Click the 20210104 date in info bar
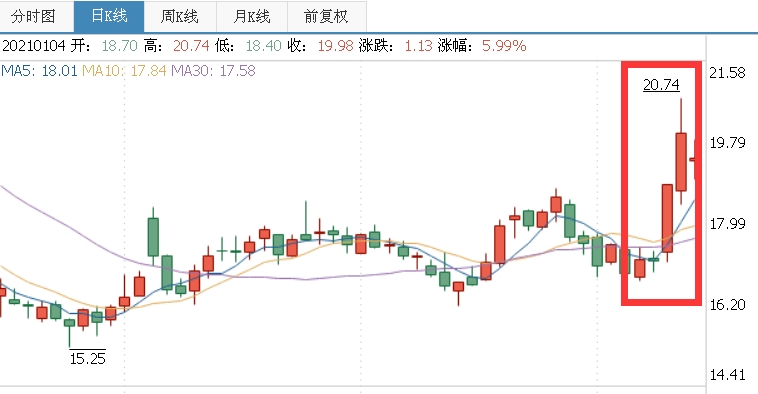Screen dimensions: 758x394 33,46
